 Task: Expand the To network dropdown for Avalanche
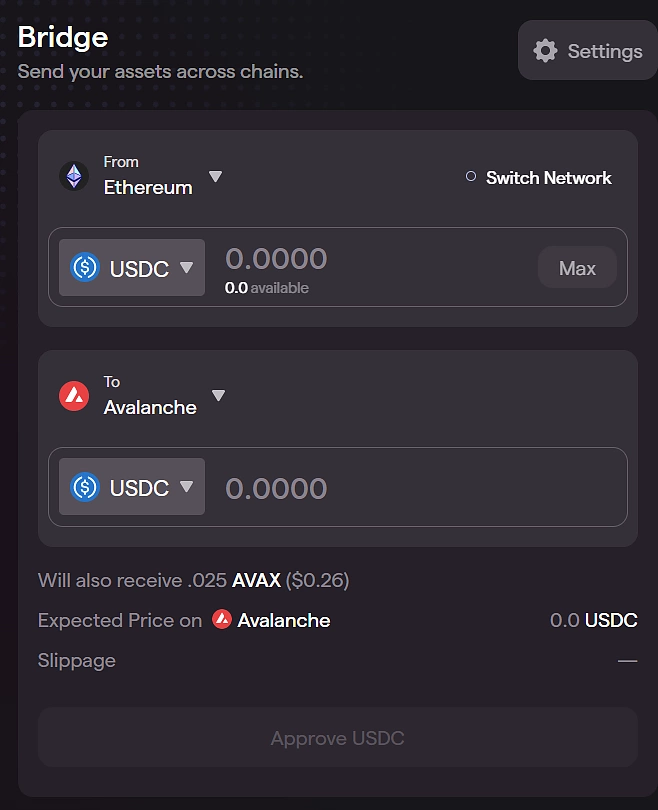pos(218,395)
